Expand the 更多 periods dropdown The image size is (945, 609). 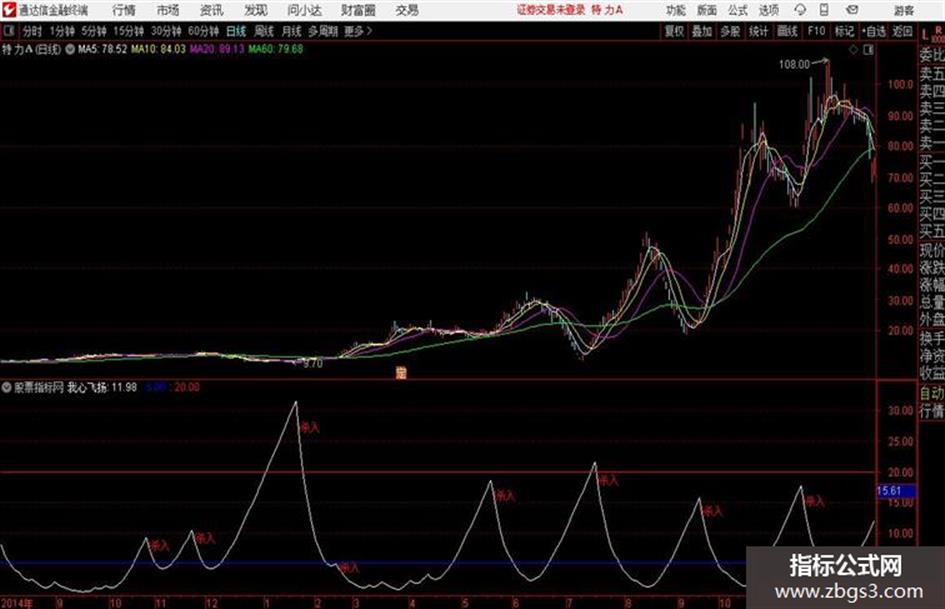359,31
